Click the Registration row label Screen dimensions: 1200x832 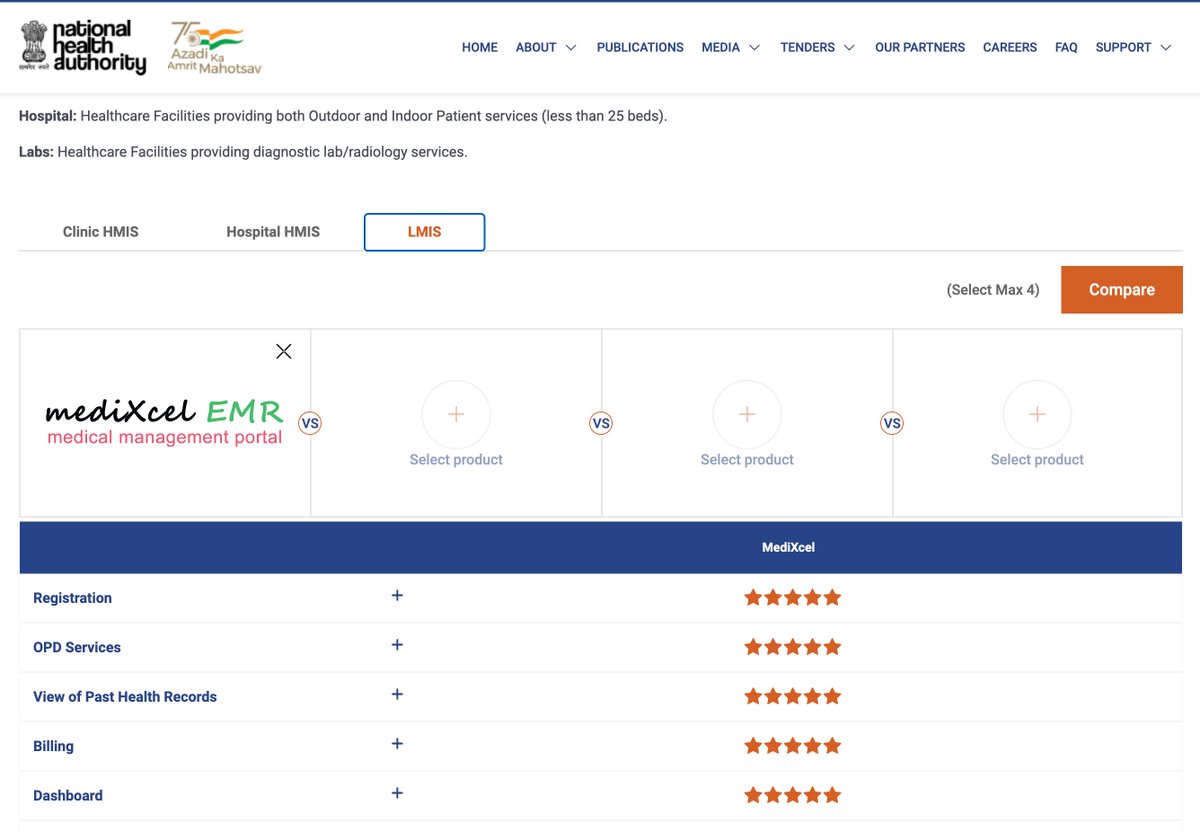[72, 598]
